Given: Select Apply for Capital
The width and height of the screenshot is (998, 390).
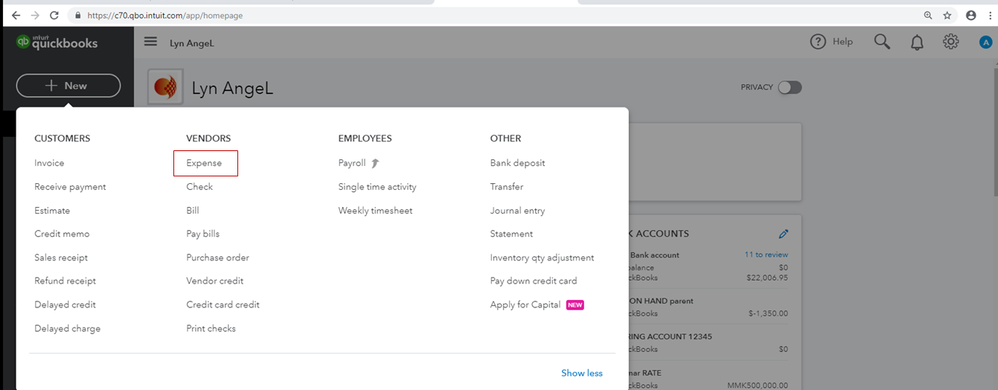Looking at the screenshot, I should coord(525,305).
